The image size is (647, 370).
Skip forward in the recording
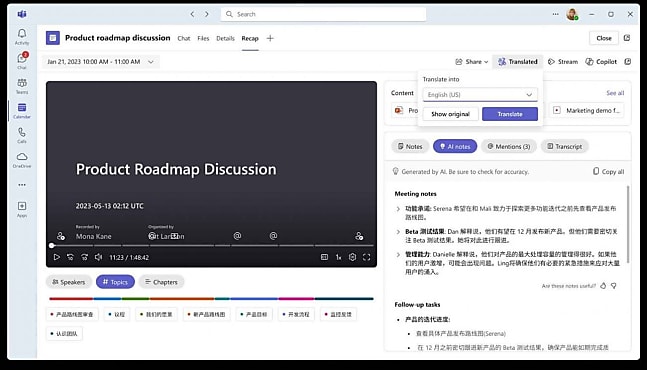84,257
